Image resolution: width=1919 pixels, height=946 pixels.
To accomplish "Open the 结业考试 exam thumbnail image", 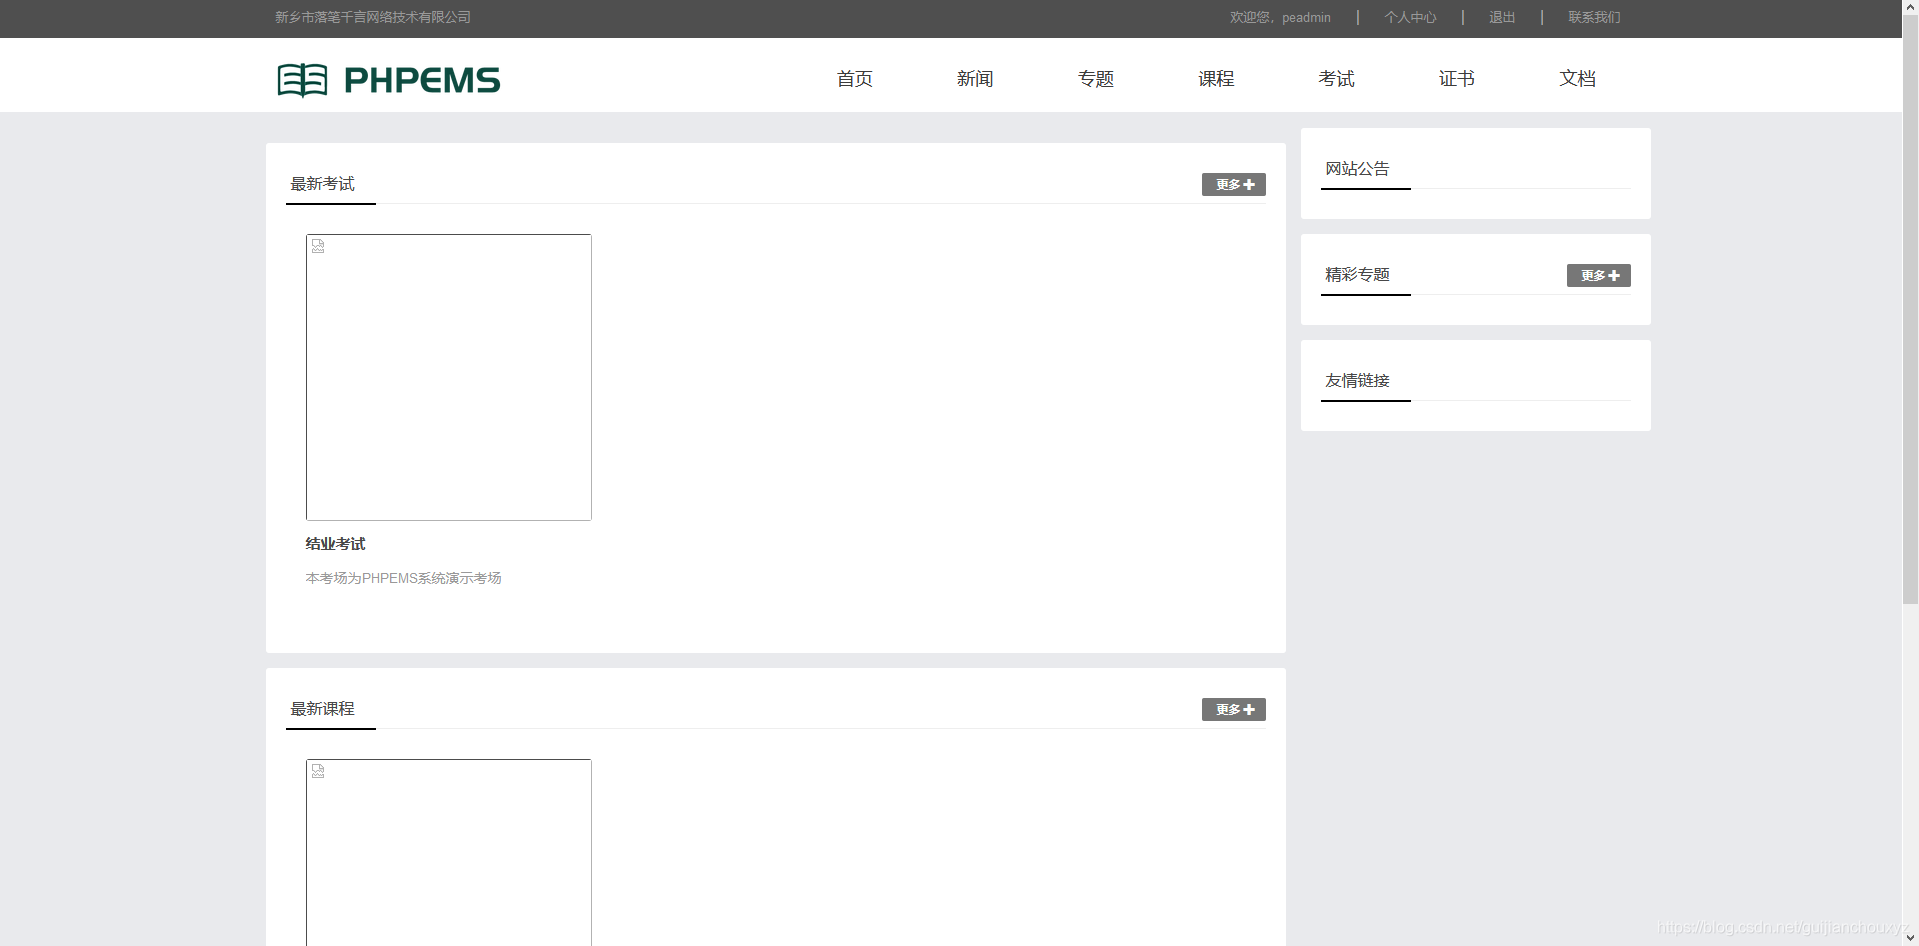I will click(449, 377).
